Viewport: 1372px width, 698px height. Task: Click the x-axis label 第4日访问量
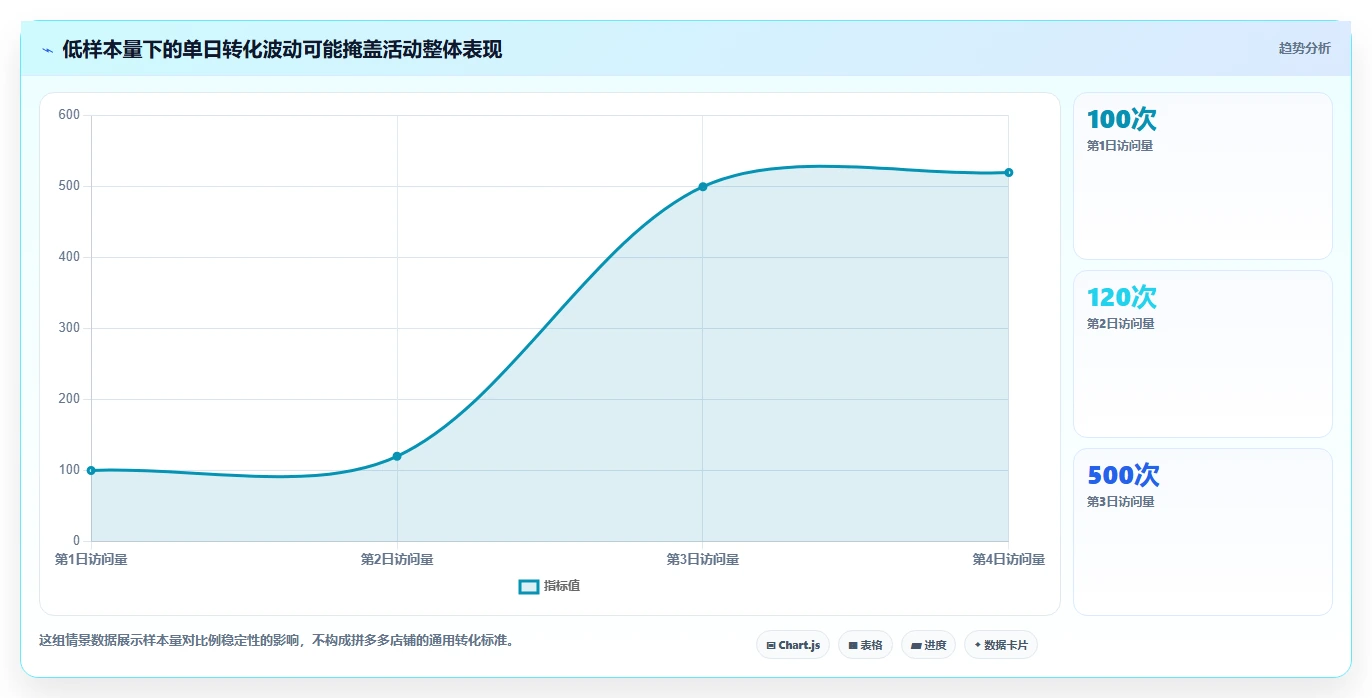tap(1008, 560)
